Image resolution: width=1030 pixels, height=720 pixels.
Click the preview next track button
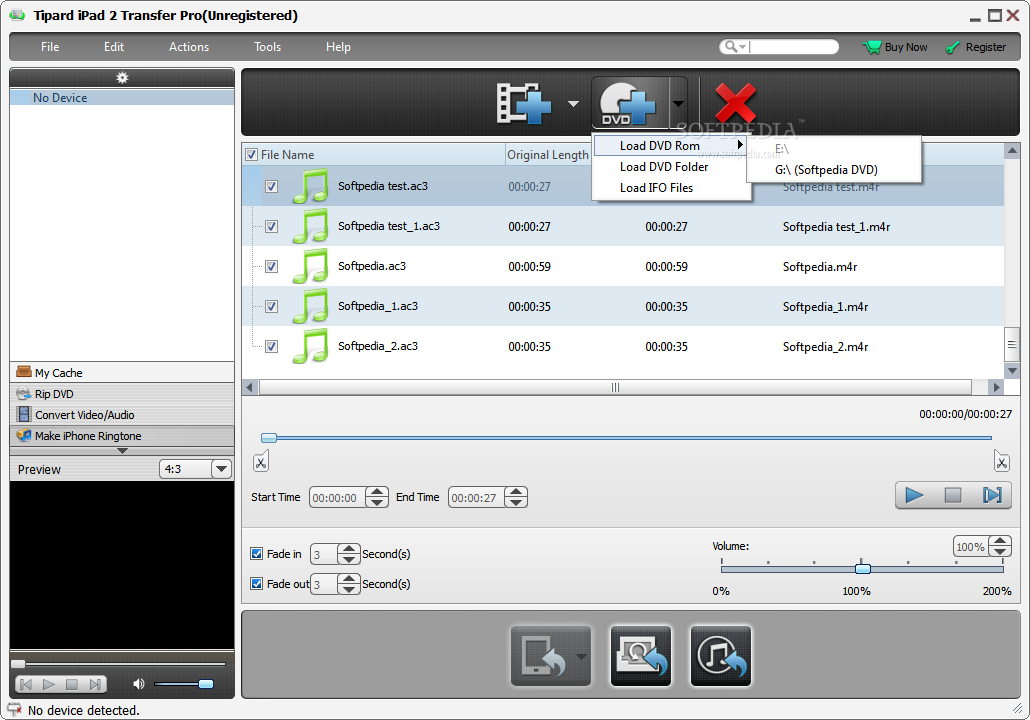pyautogui.click(x=95, y=685)
